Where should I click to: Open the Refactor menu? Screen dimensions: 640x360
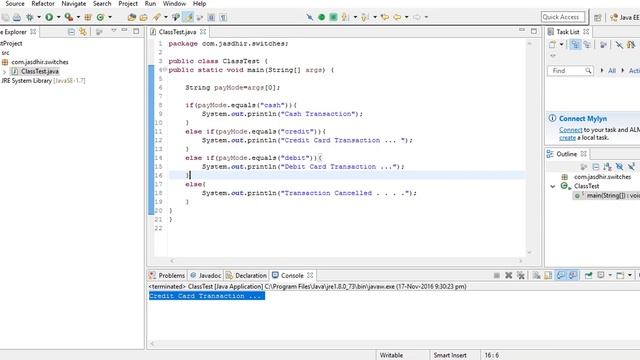click(43, 4)
